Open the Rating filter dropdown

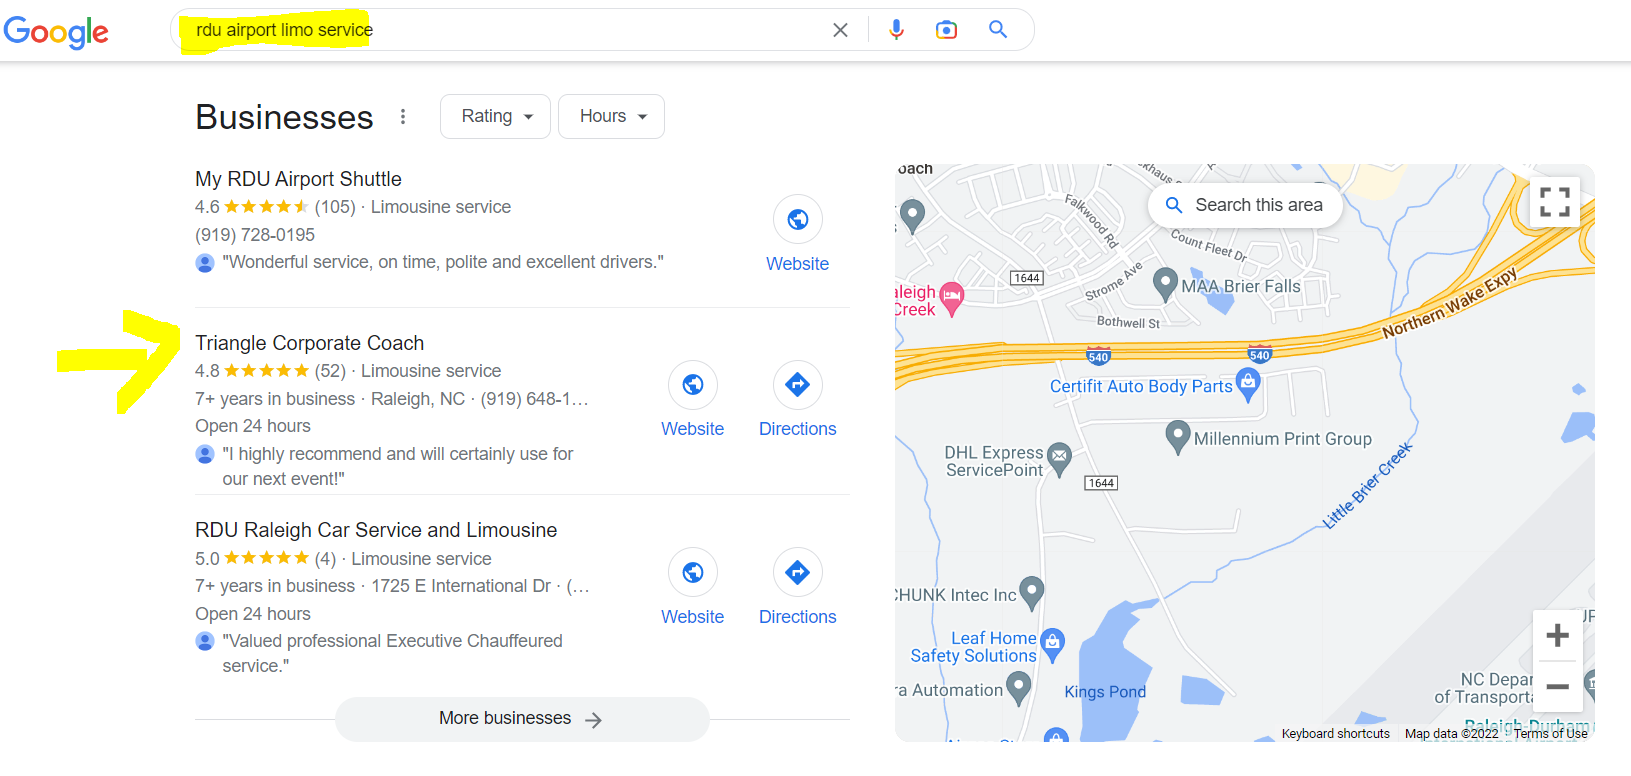click(x=495, y=116)
